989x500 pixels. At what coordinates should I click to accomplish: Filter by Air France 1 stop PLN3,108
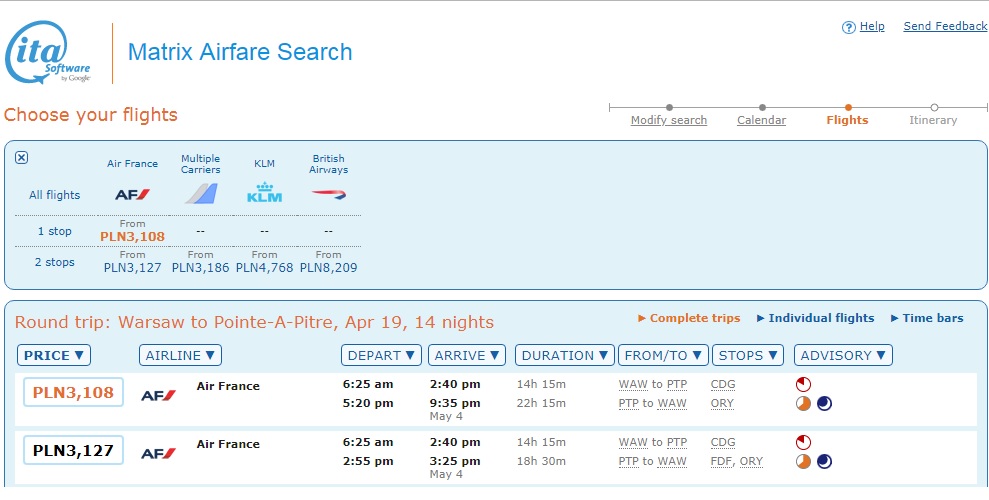tap(132, 236)
